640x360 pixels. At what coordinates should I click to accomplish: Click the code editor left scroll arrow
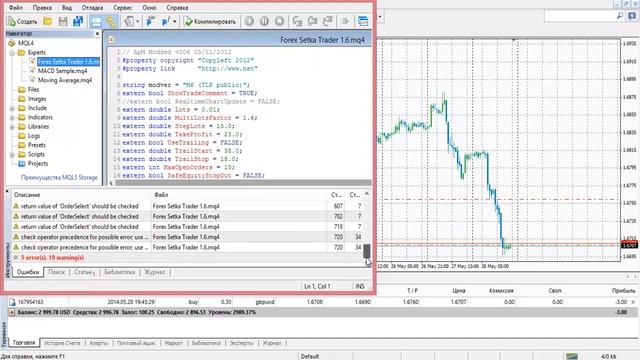(x=111, y=183)
